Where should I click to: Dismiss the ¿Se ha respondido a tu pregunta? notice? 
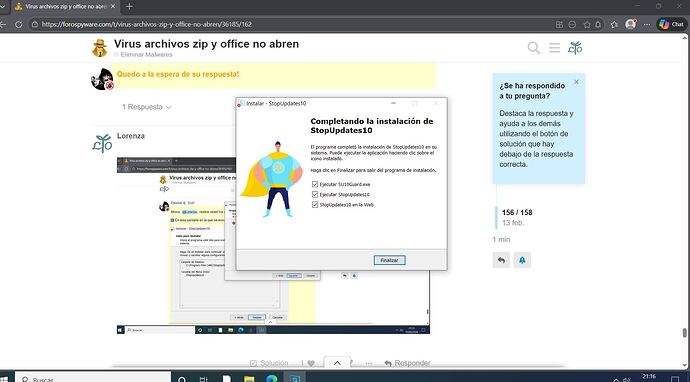click(576, 82)
